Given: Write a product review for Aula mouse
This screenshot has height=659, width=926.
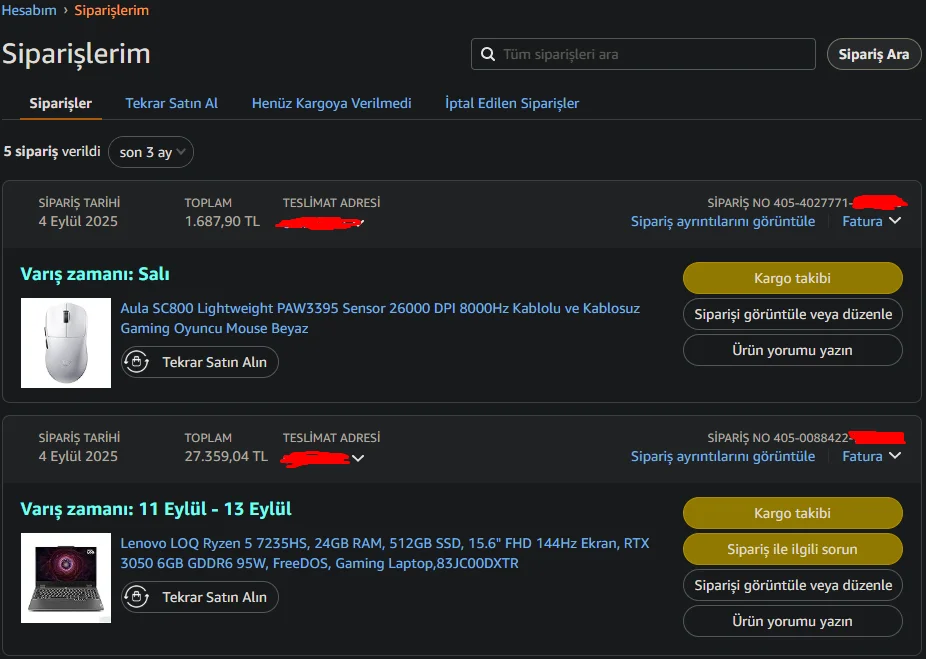Looking at the screenshot, I should pos(792,350).
